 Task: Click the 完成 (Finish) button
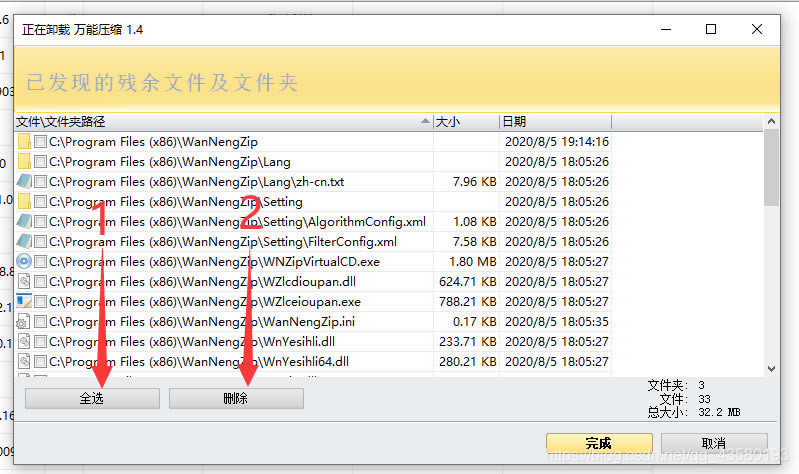599,443
